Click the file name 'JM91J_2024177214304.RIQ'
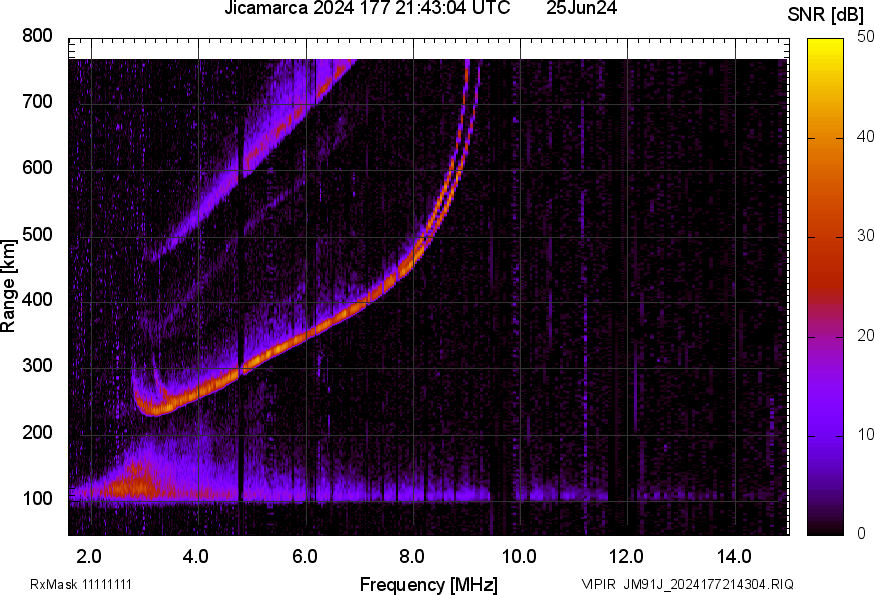 click(x=708, y=584)
